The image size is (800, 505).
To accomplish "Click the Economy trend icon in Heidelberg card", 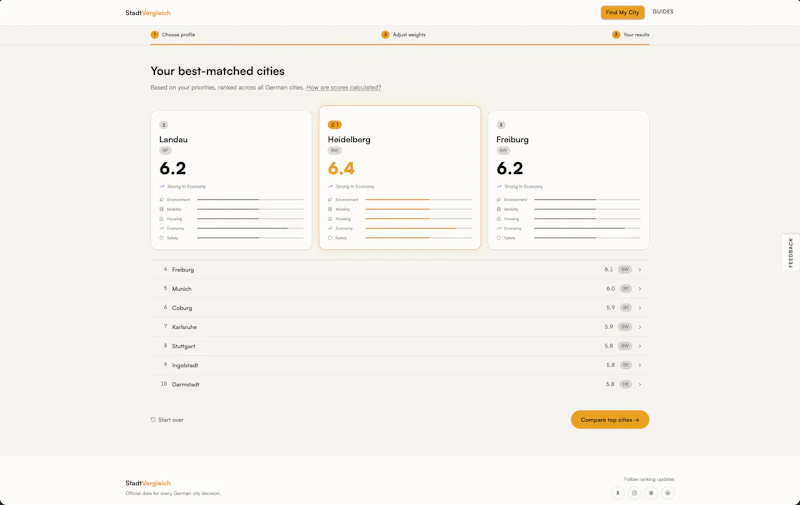I will (330, 228).
